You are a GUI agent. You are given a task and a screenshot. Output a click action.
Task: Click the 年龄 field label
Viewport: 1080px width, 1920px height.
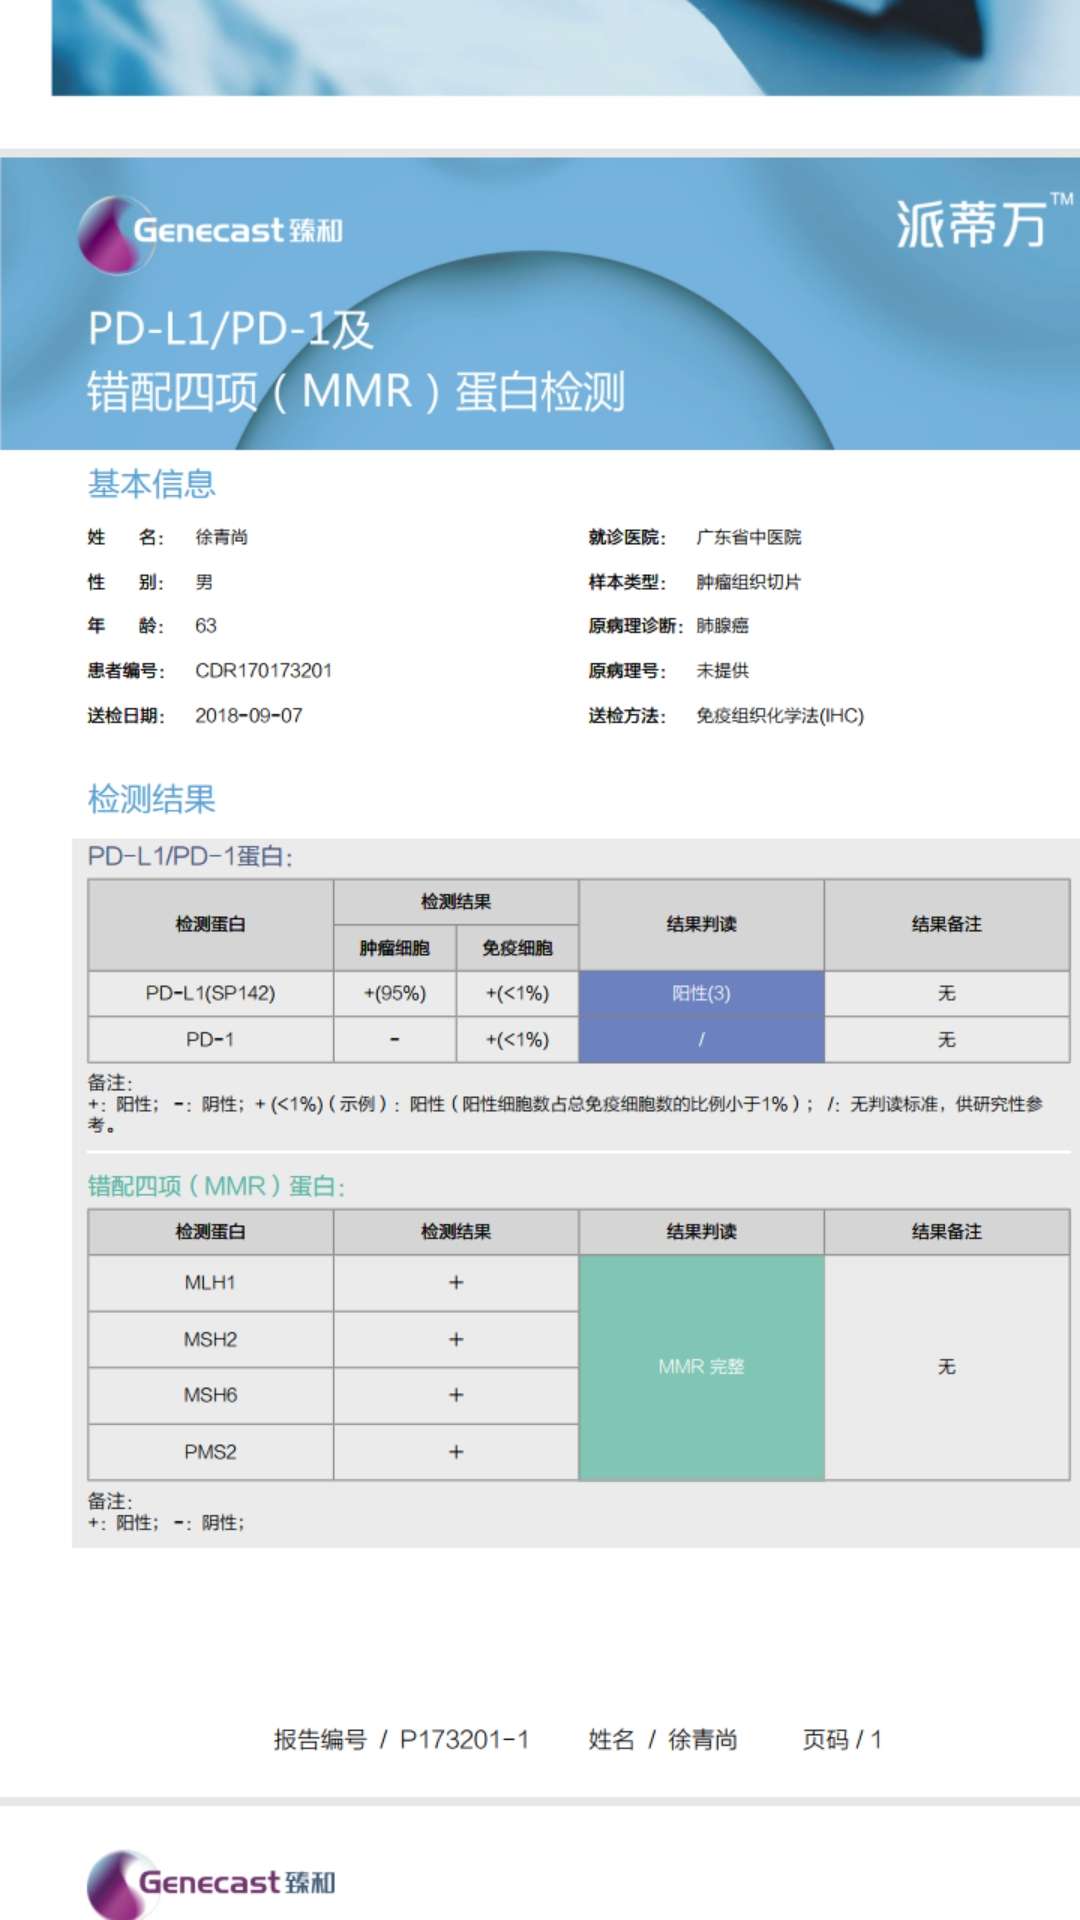[126, 626]
